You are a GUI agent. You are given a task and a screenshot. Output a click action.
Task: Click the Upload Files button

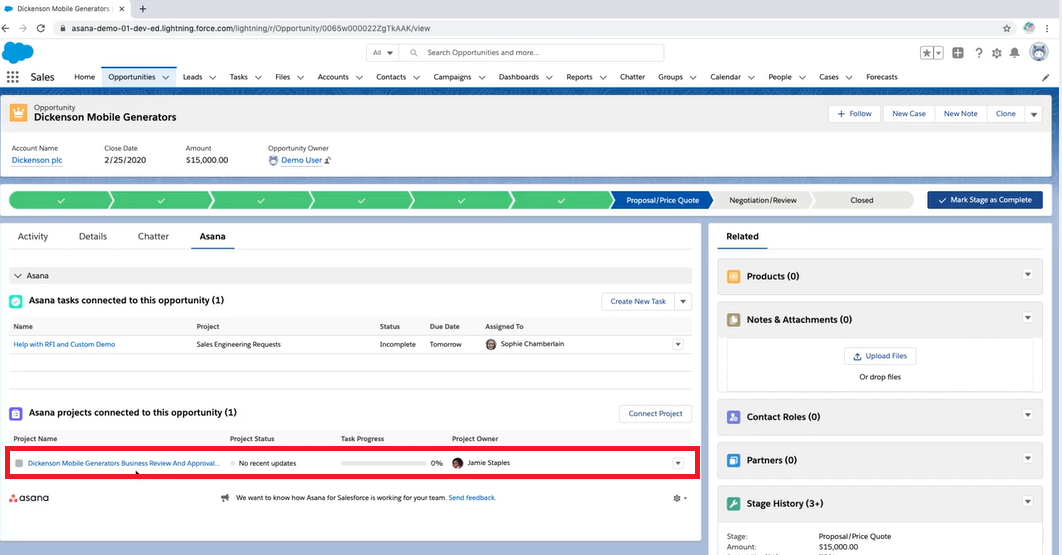(x=880, y=356)
